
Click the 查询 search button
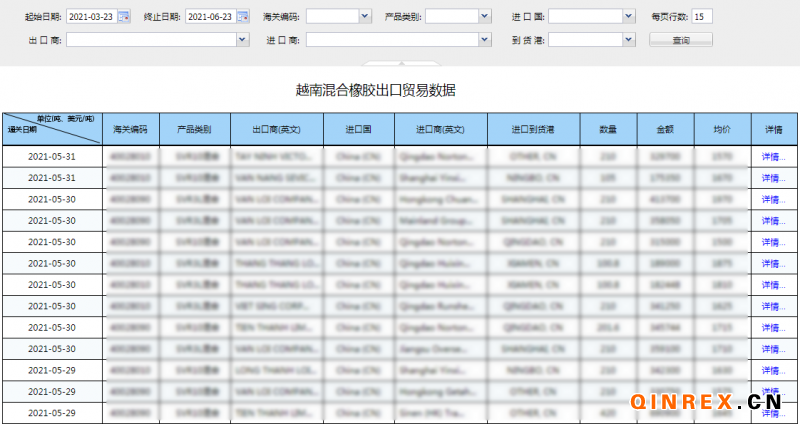coord(681,40)
